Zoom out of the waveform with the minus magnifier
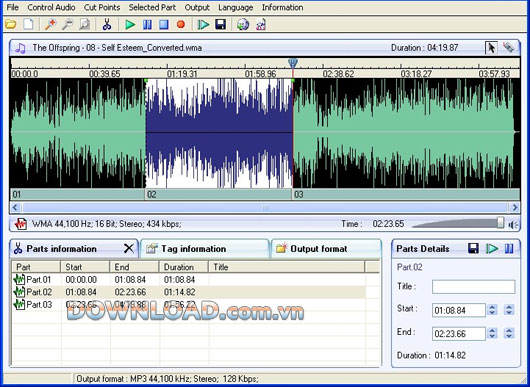 pos(67,24)
